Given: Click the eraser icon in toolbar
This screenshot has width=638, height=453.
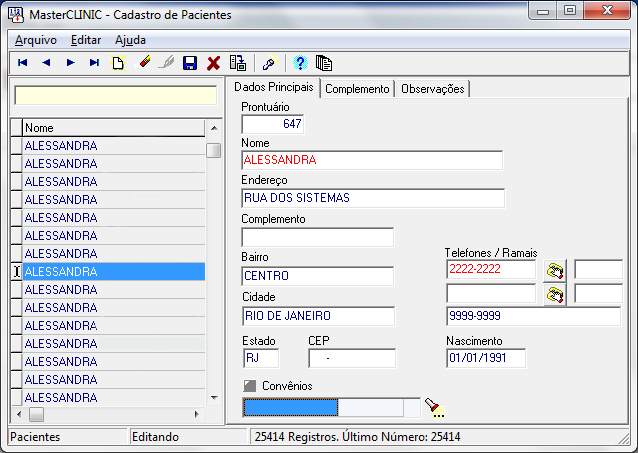Looking at the screenshot, I should [x=143, y=63].
